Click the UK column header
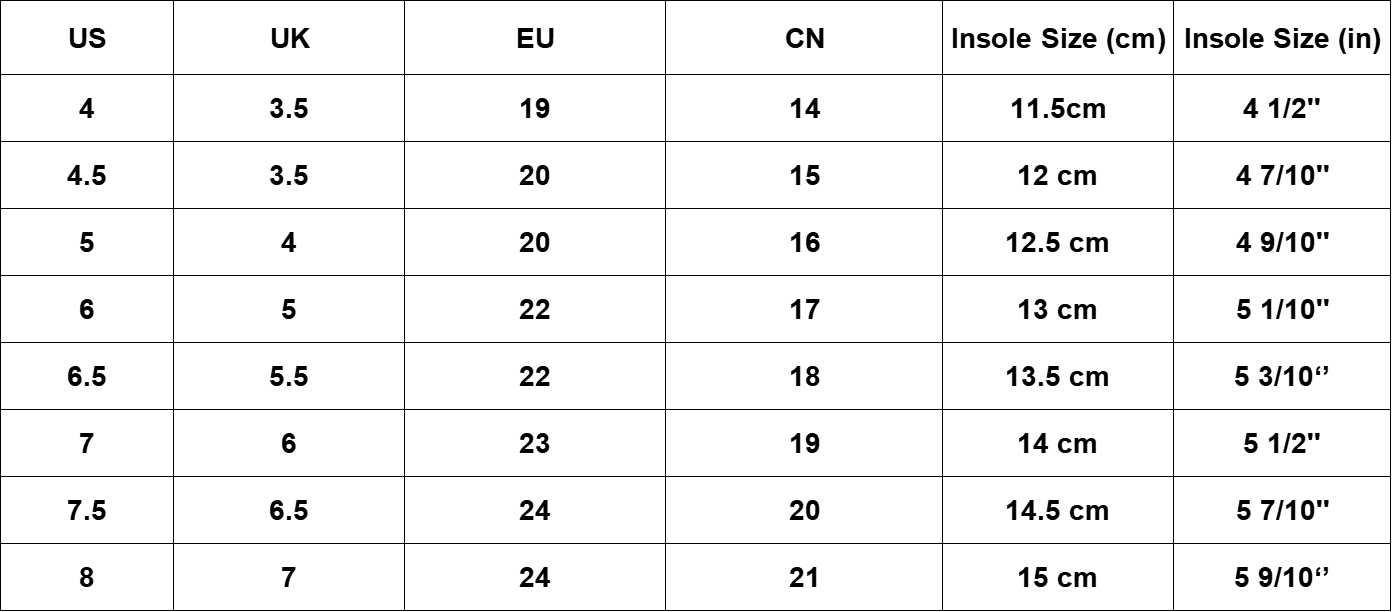Viewport: 1392px width, 612px height. (x=288, y=40)
